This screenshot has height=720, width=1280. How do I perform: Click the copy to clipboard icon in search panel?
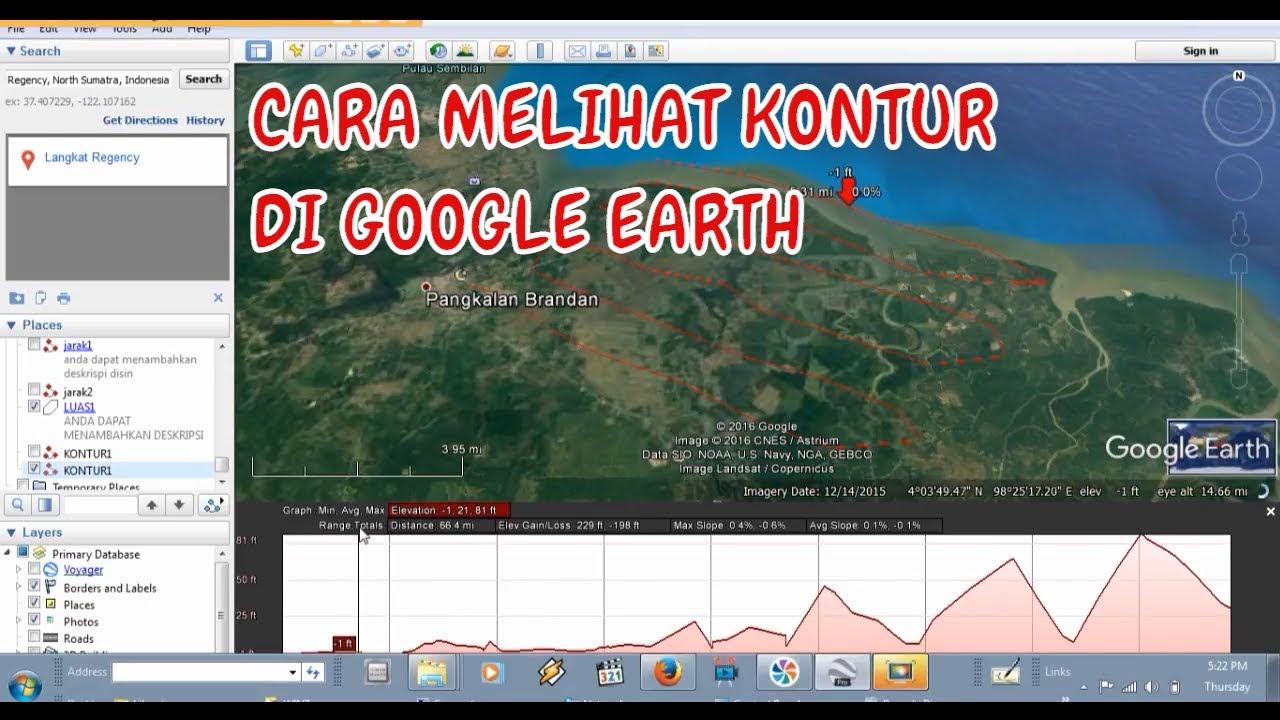click(41, 298)
